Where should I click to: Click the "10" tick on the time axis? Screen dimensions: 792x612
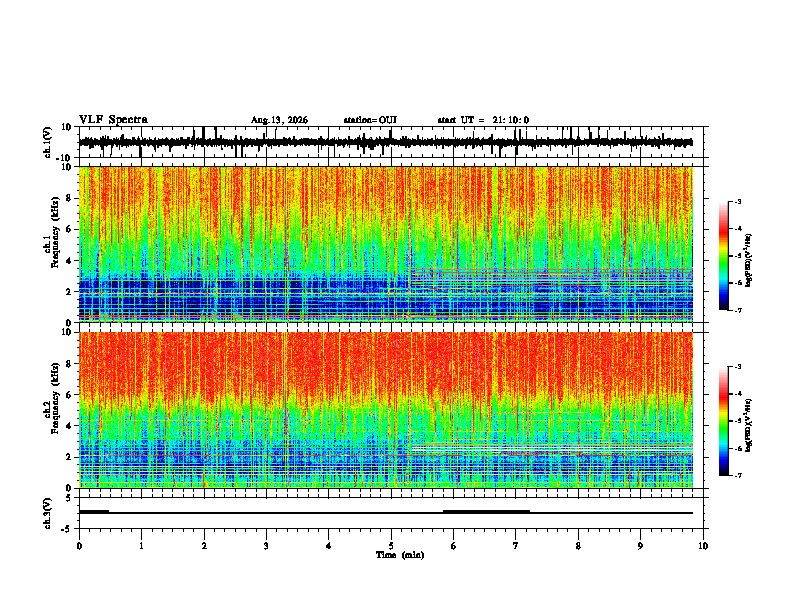[x=703, y=546]
